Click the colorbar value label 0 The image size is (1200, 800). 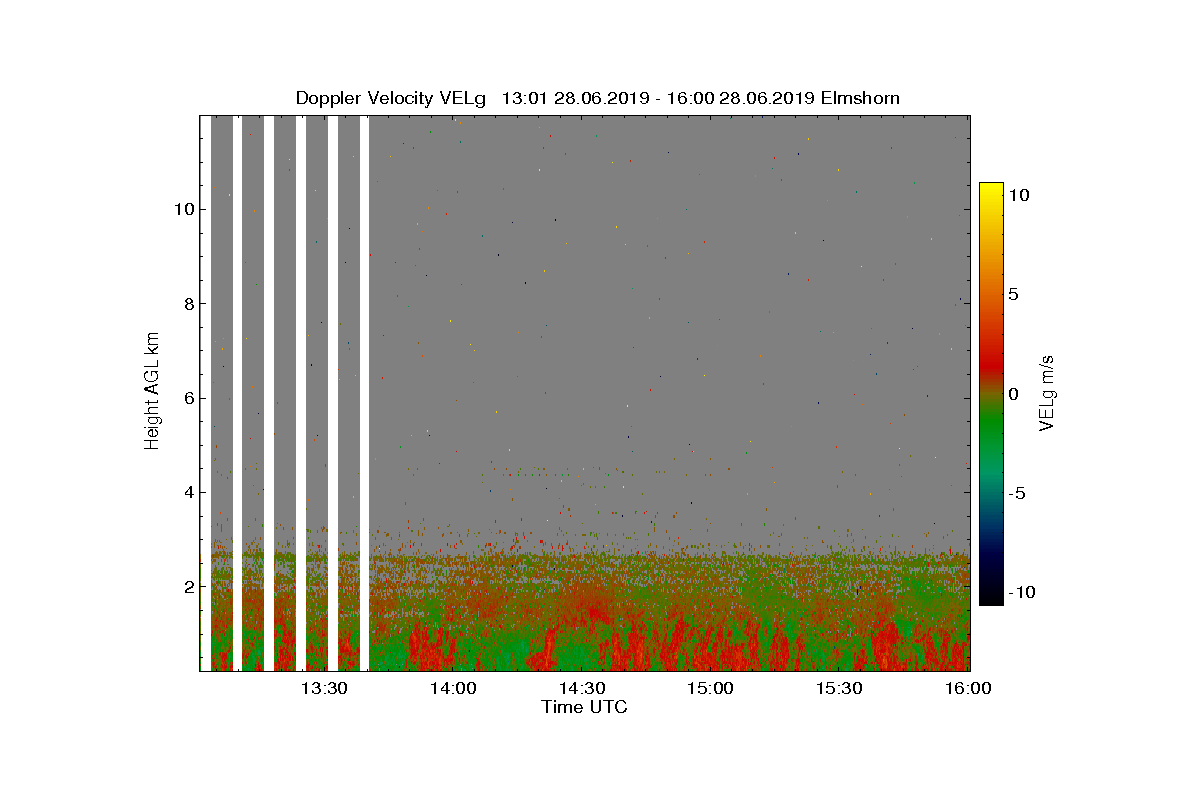coord(1013,394)
